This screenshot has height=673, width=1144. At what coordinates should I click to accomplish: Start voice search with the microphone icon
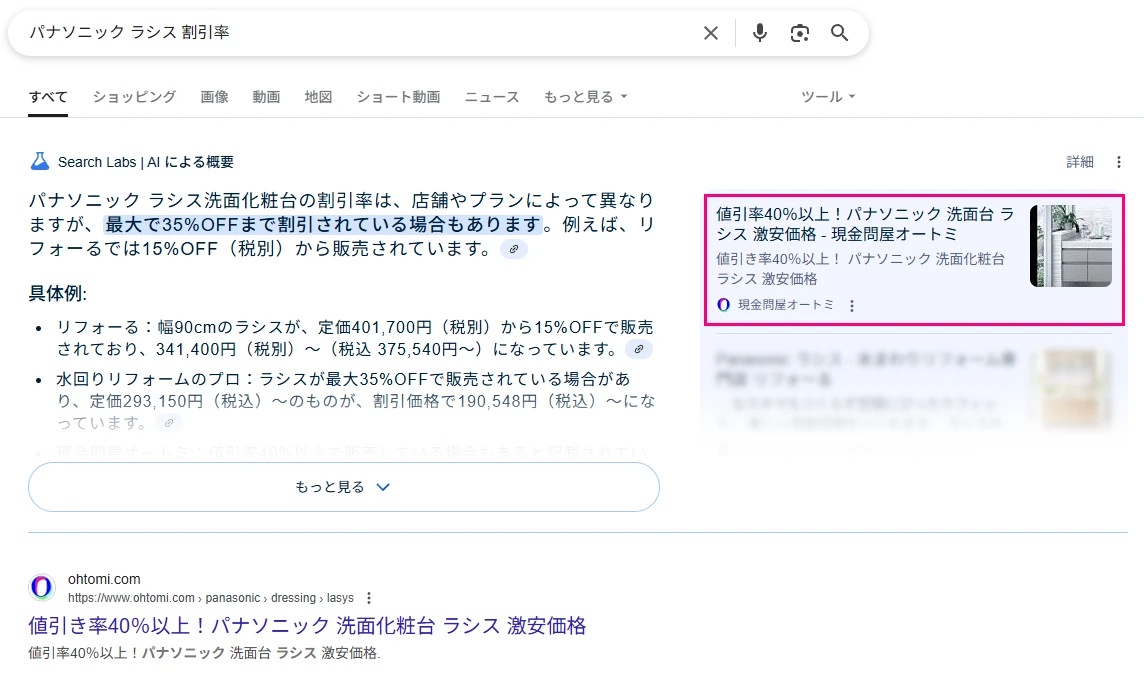[x=760, y=33]
